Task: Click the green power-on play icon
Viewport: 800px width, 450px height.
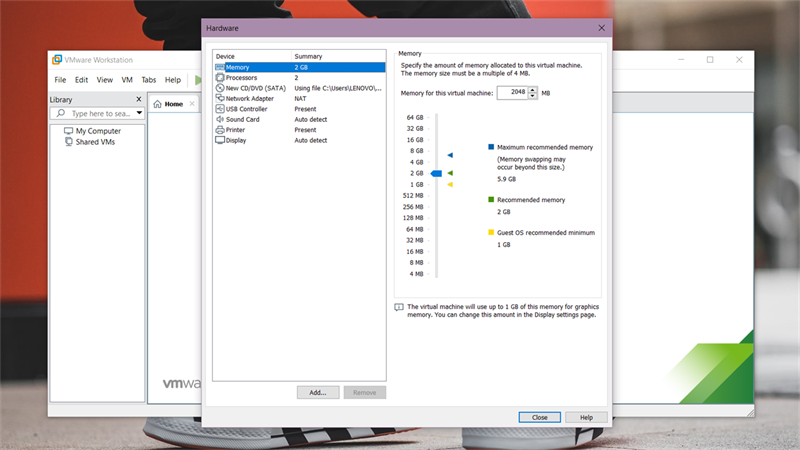Action: pyautogui.click(x=198, y=80)
